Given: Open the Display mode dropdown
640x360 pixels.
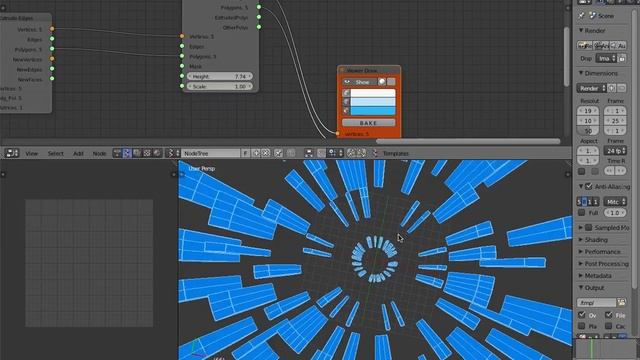Looking at the screenshot, I should pos(606,58).
